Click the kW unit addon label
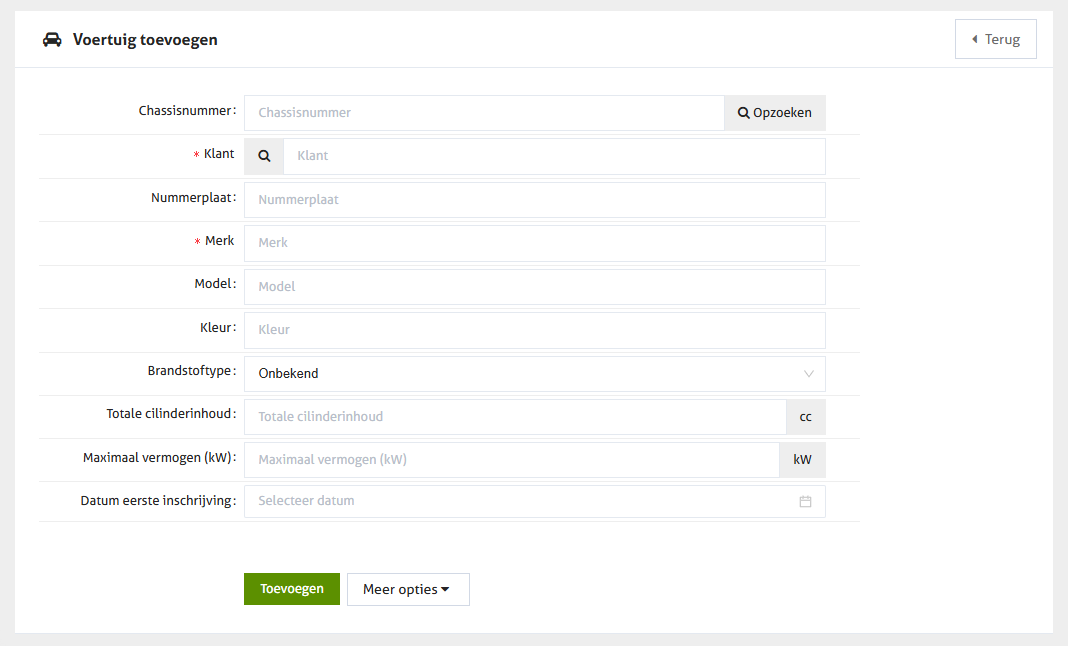The image size is (1068, 646). pos(802,460)
